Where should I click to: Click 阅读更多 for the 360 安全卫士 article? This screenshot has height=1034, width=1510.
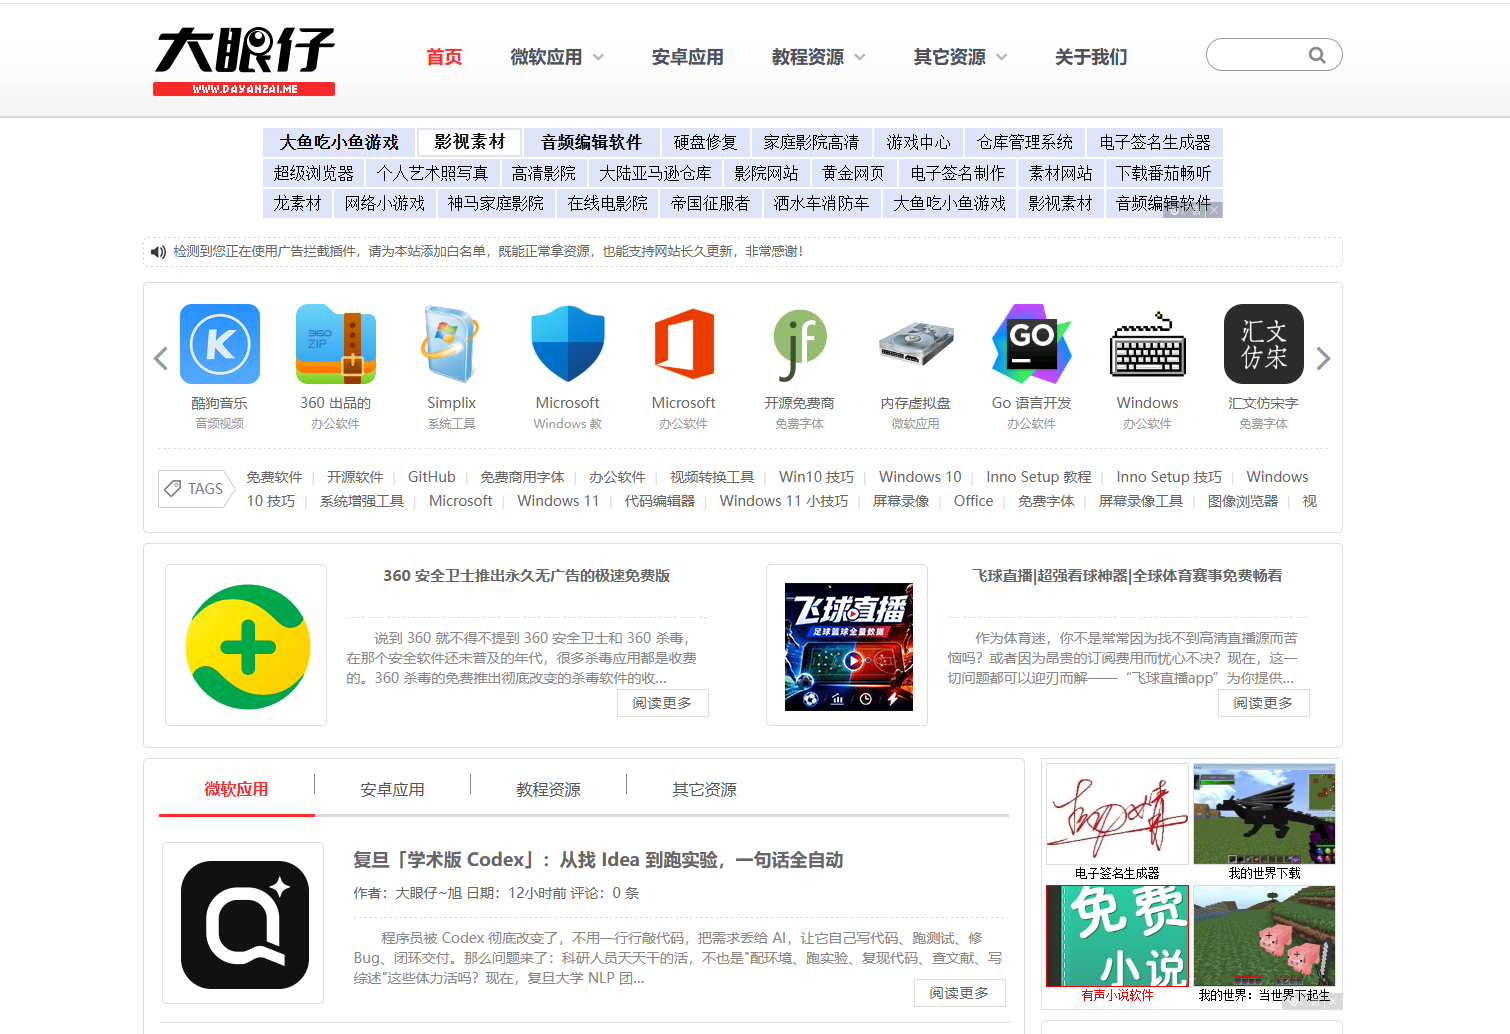662,703
